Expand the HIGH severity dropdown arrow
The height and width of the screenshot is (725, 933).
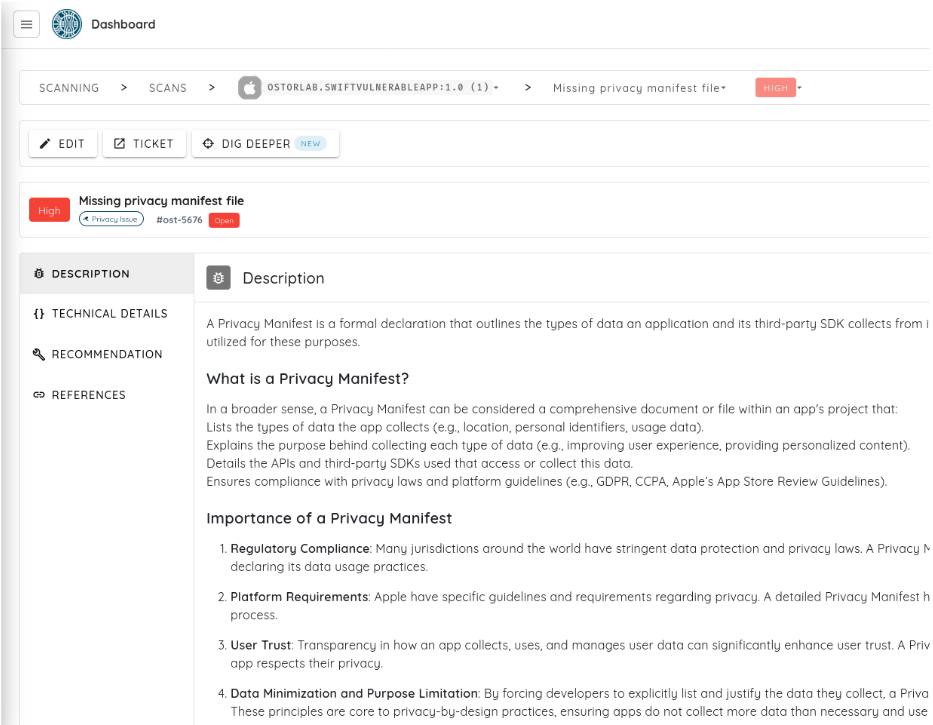(x=800, y=88)
